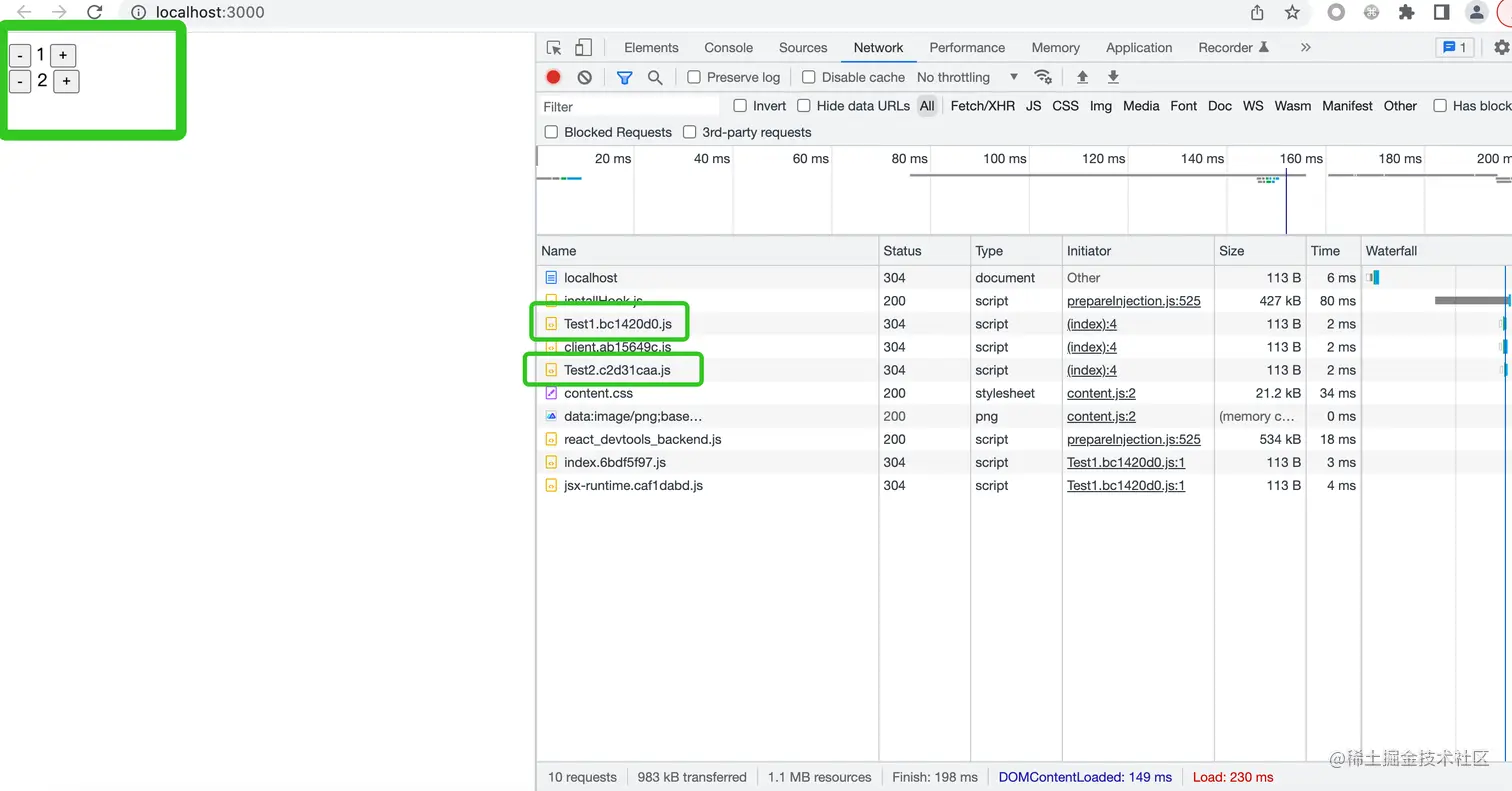Viewport: 1512px width, 791px height.
Task: Expand more DevTools tabs chevron
Action: [x=1305, y=47]
